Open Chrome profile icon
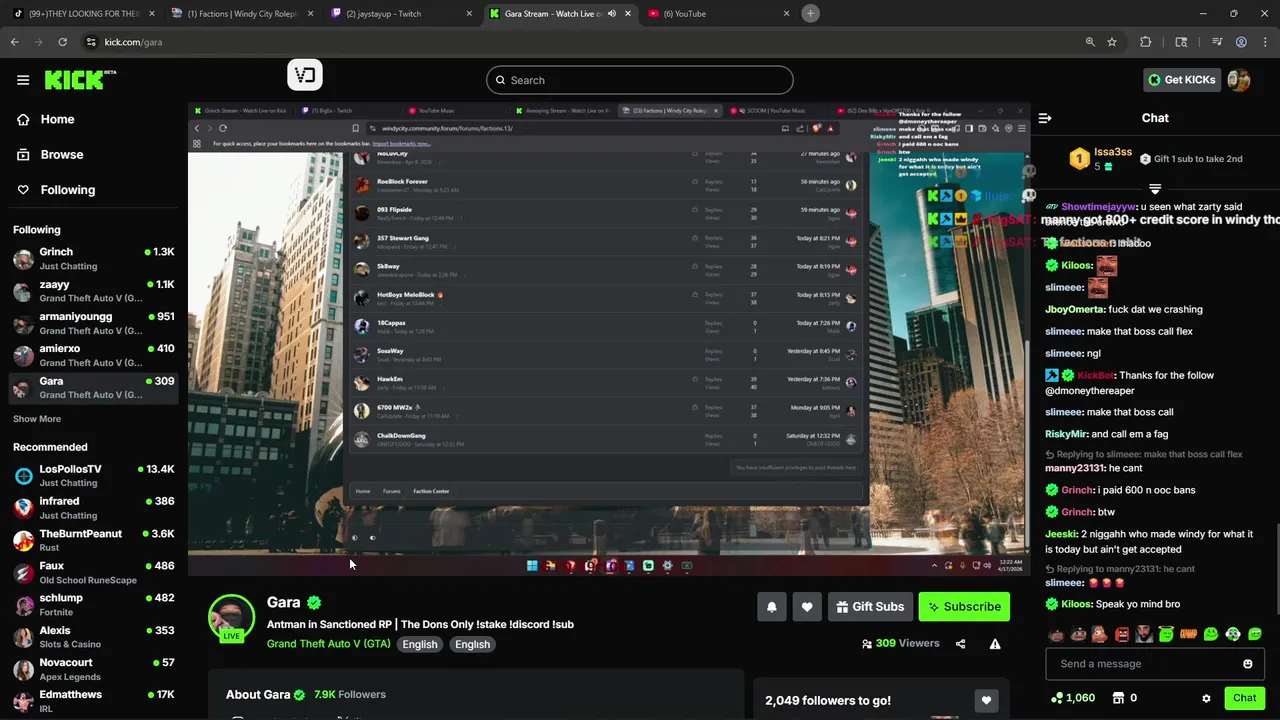 tap(1241, 42)
